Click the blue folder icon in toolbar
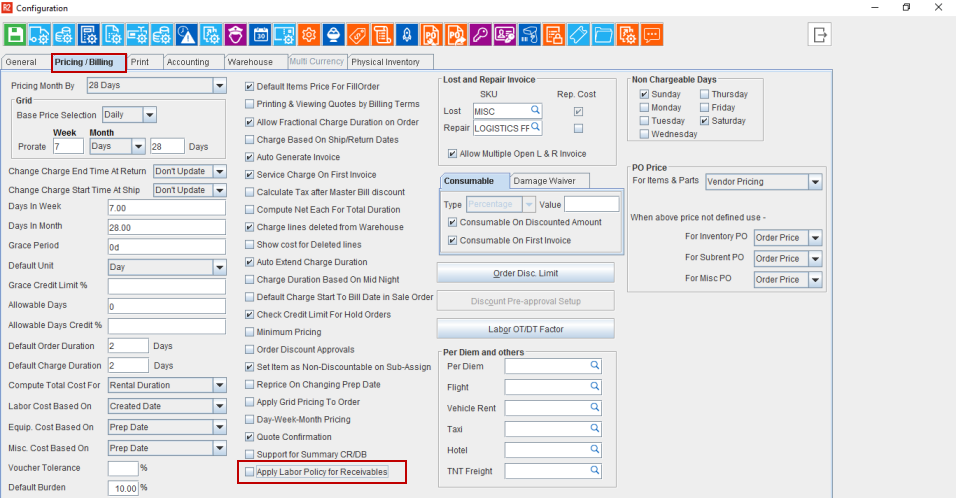 pyautogui.click(x=603, y=34)
